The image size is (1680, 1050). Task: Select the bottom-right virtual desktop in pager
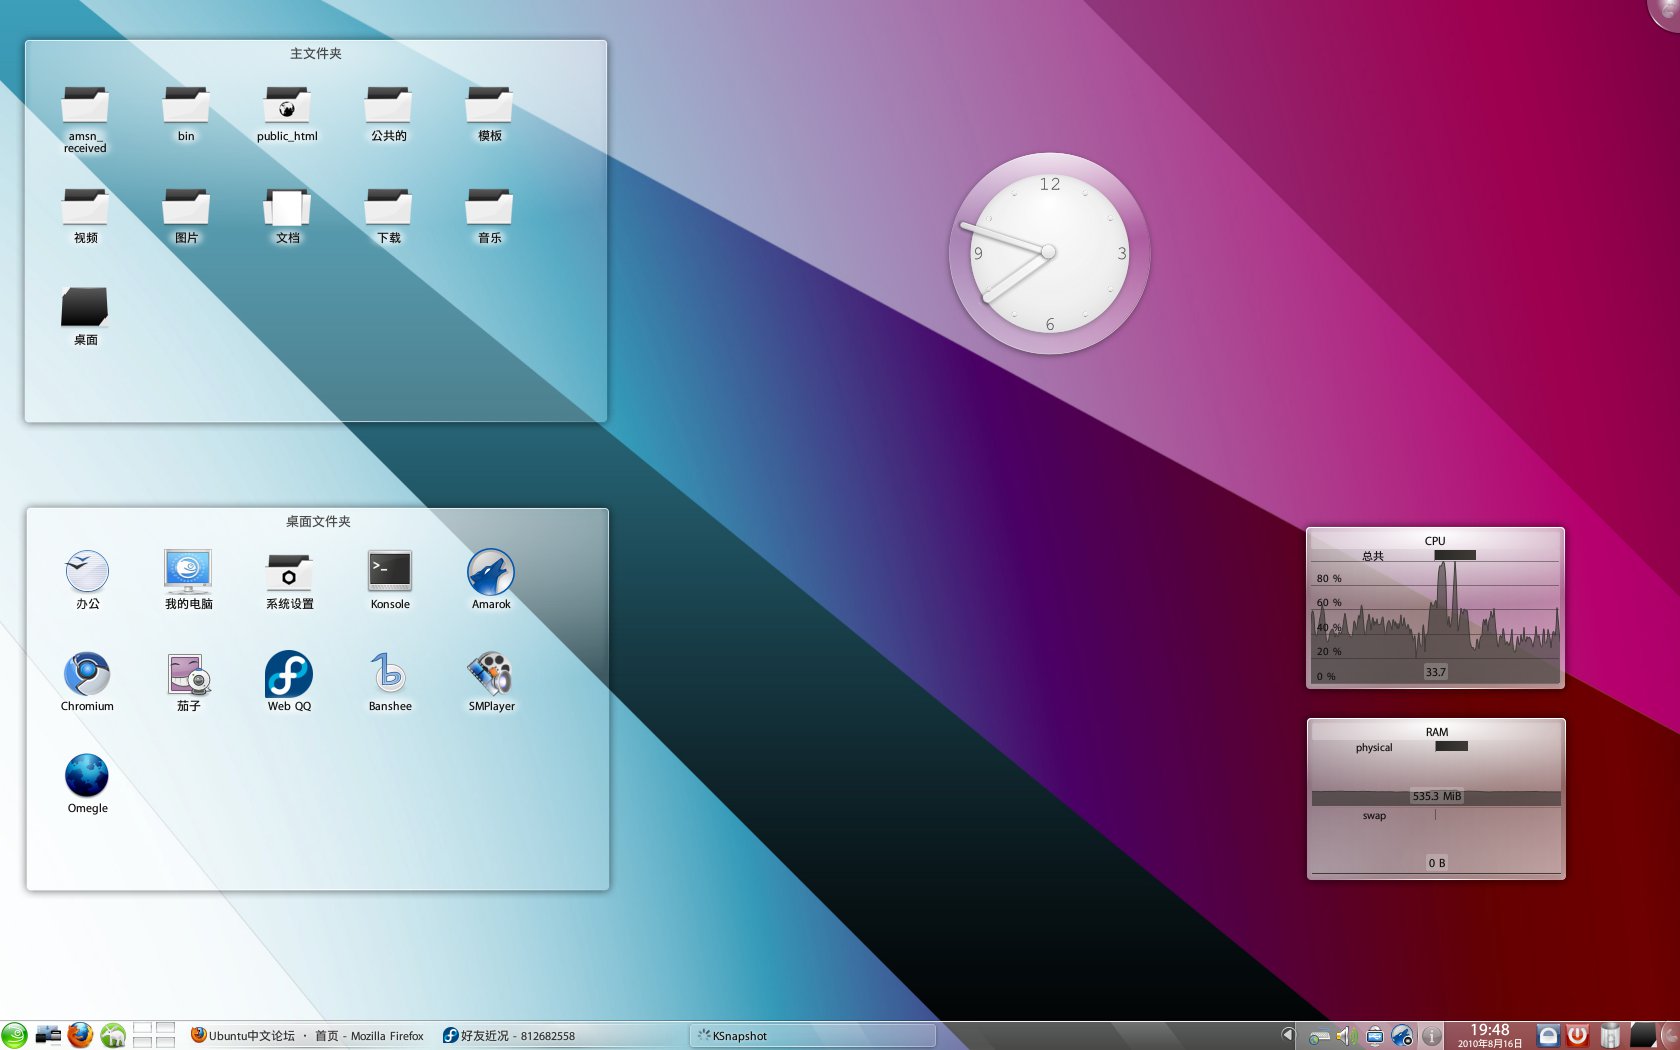166,1042
